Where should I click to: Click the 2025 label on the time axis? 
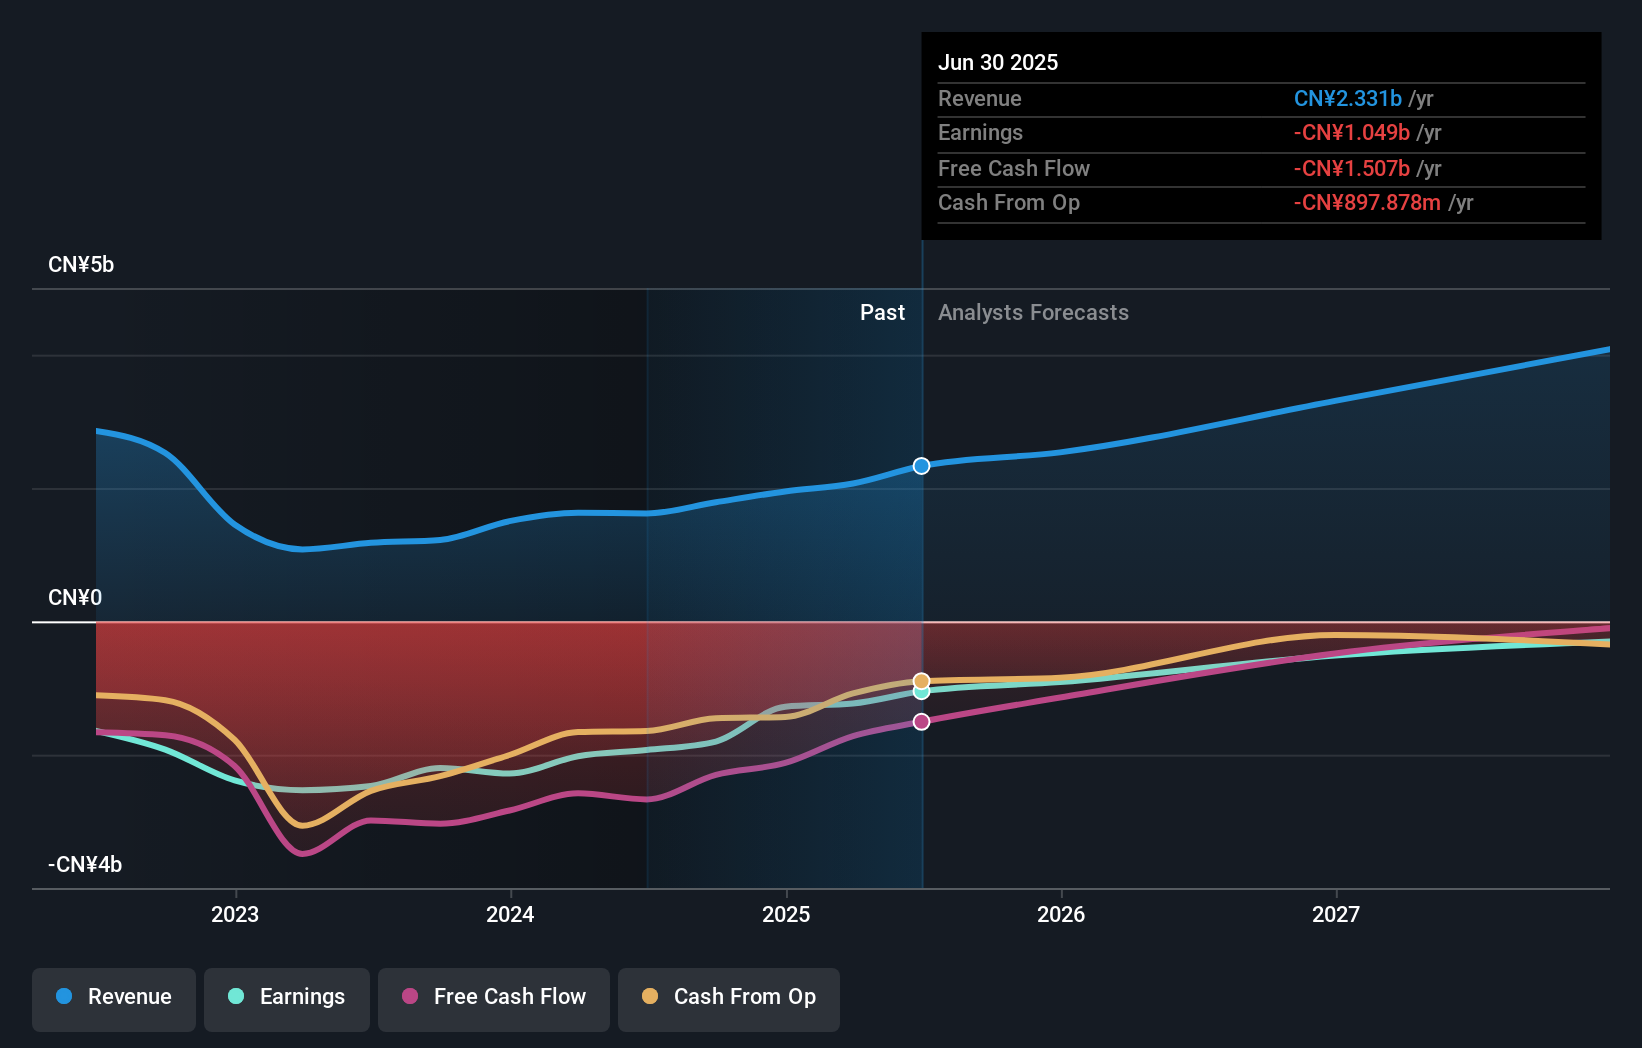[x=787, y=913]
